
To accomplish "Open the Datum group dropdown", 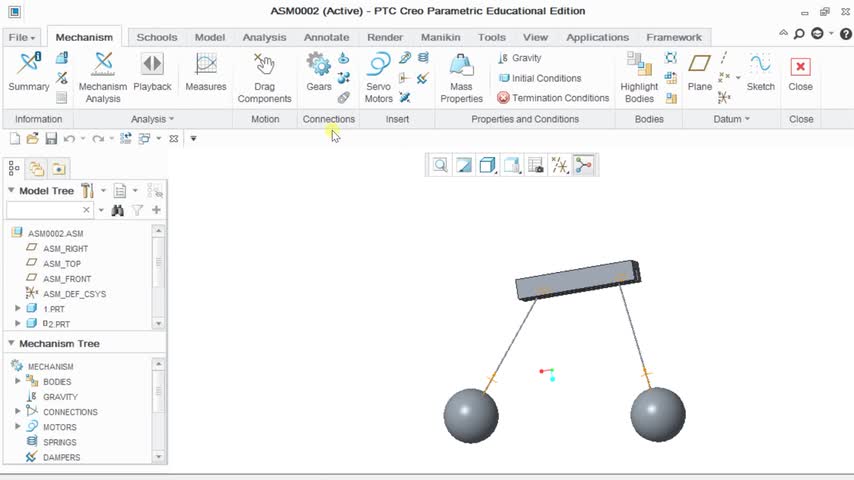I will tap(731, 119).
